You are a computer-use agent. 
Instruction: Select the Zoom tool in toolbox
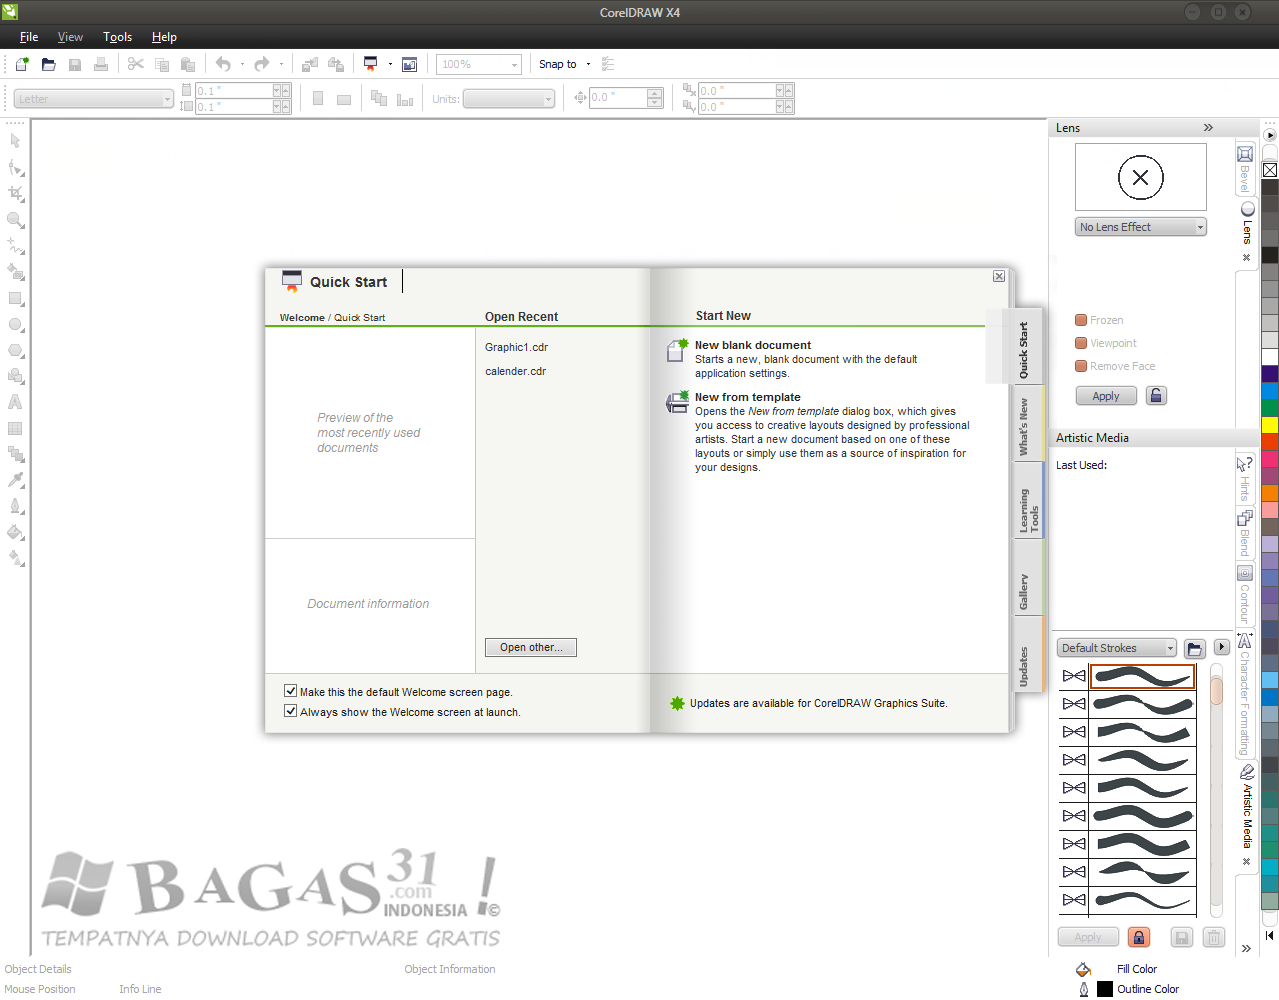tap(15, 219)
